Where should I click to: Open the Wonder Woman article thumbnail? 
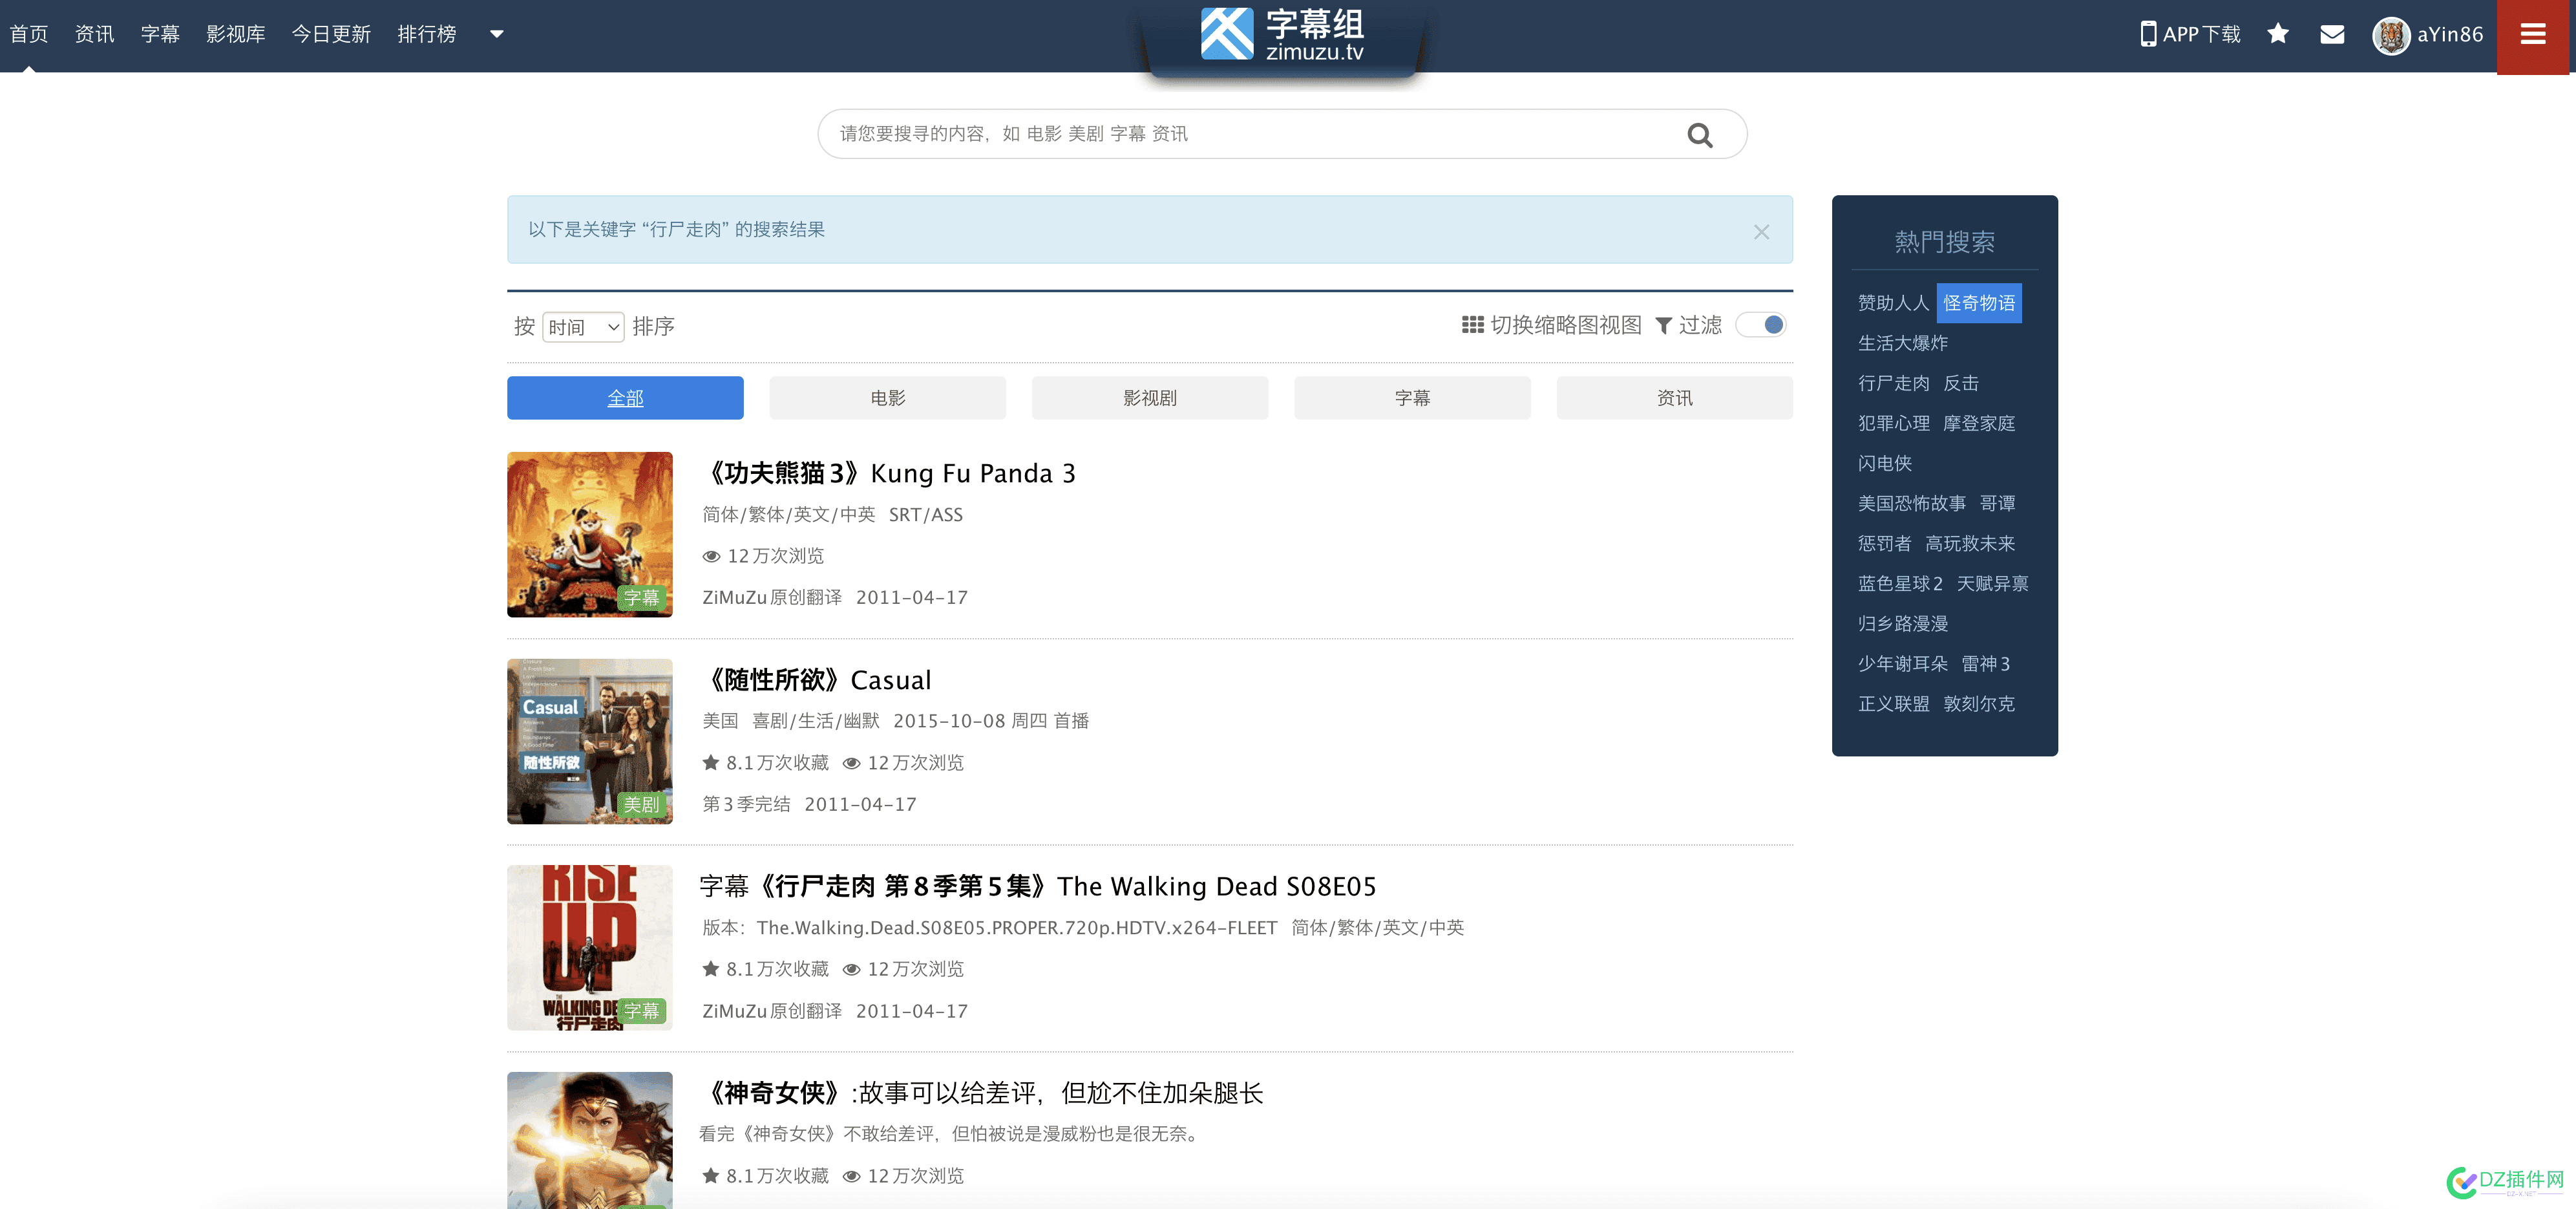[590, 1140]
